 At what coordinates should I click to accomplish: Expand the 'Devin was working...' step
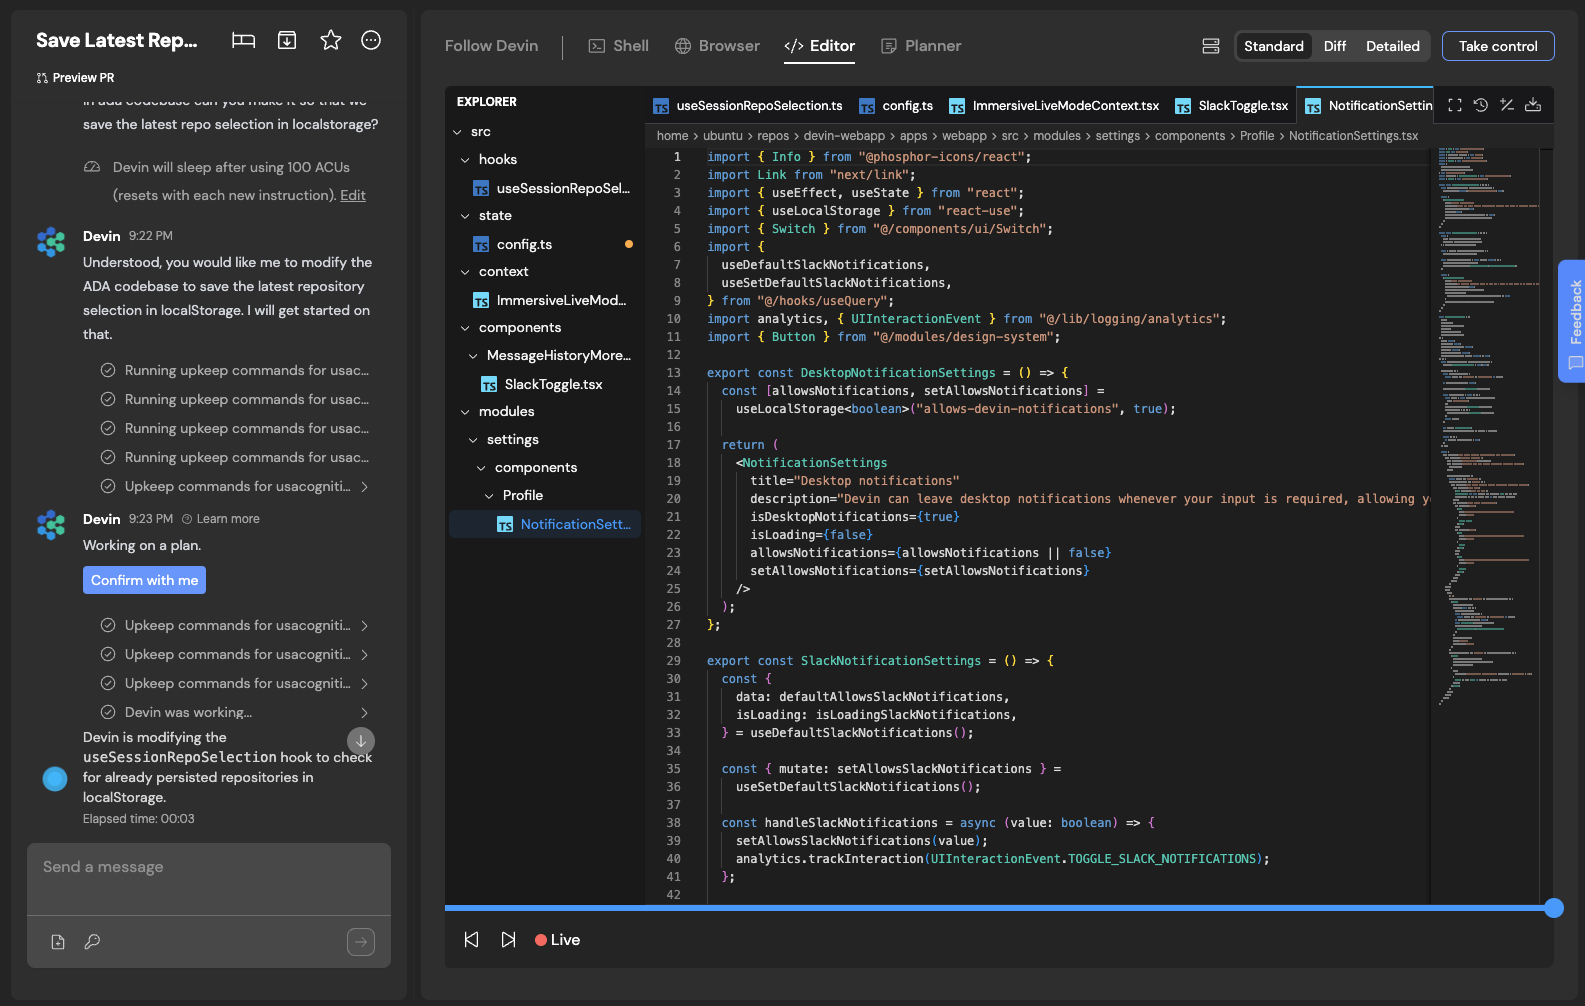[364, 713]
